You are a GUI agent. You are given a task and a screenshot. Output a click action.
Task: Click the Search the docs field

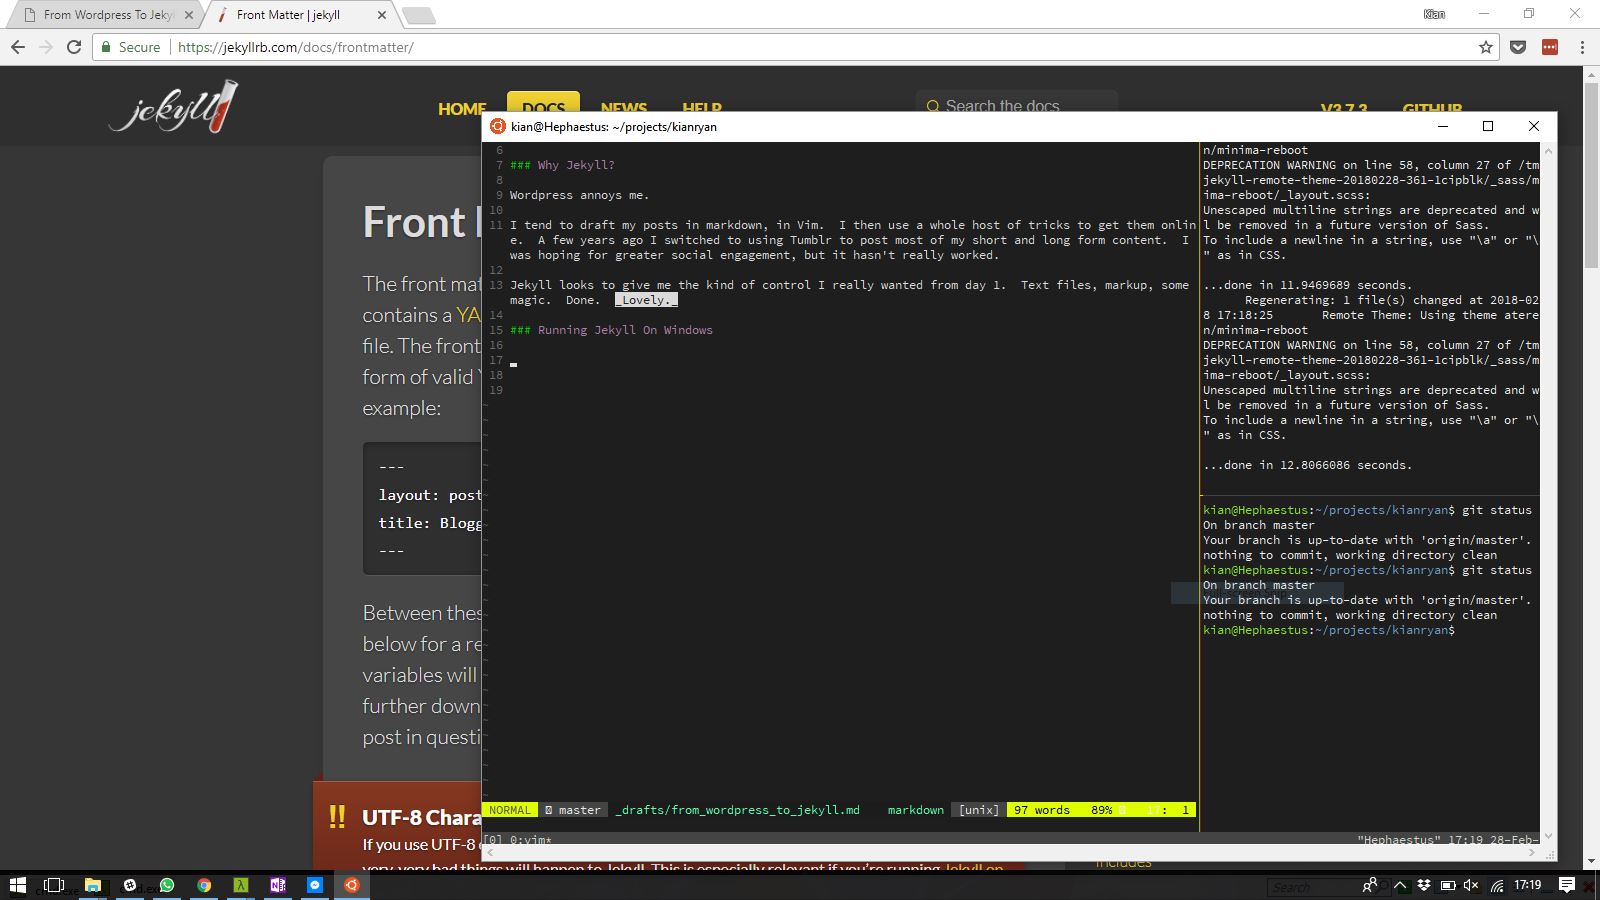[1016, 103]
